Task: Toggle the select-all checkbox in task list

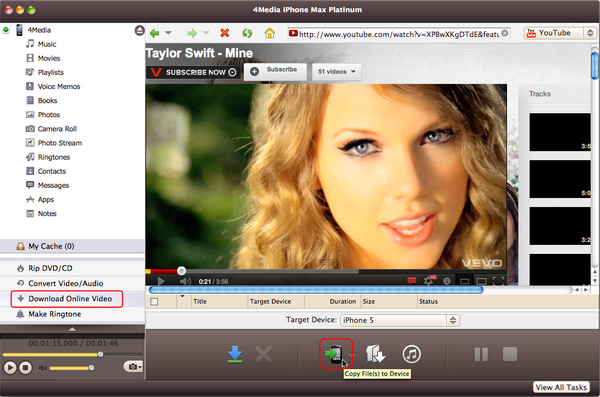Action: click(154, 302)
